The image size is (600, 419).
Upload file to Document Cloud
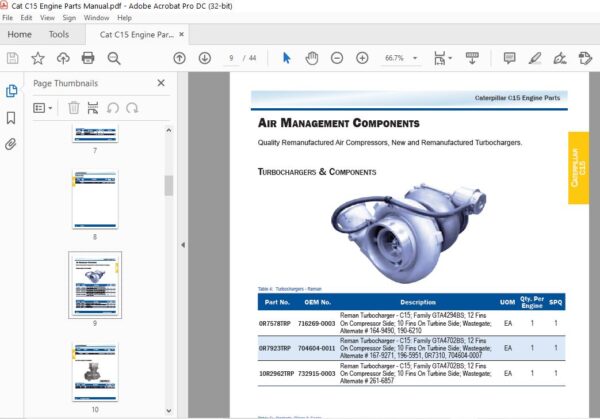click(63, 58)
